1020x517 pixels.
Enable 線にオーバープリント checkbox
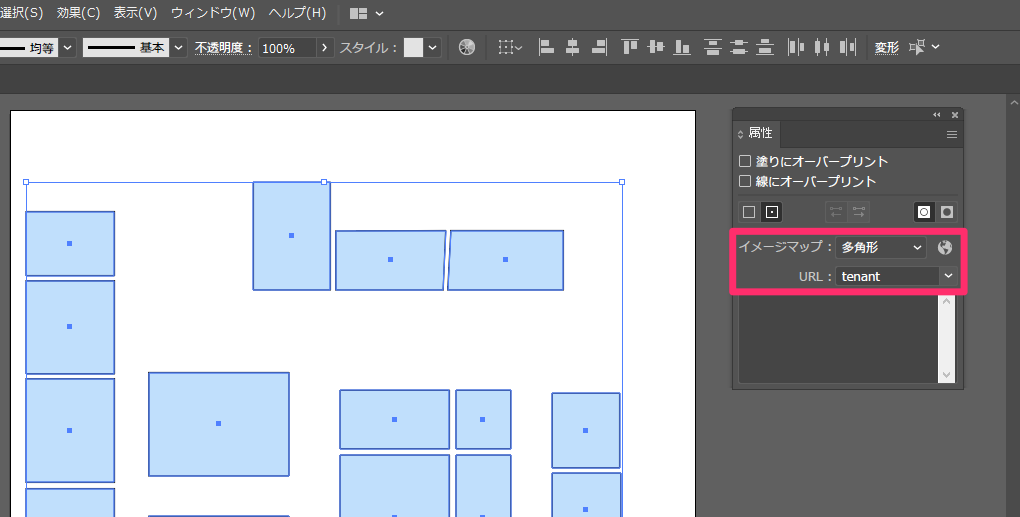click(745, 181)
